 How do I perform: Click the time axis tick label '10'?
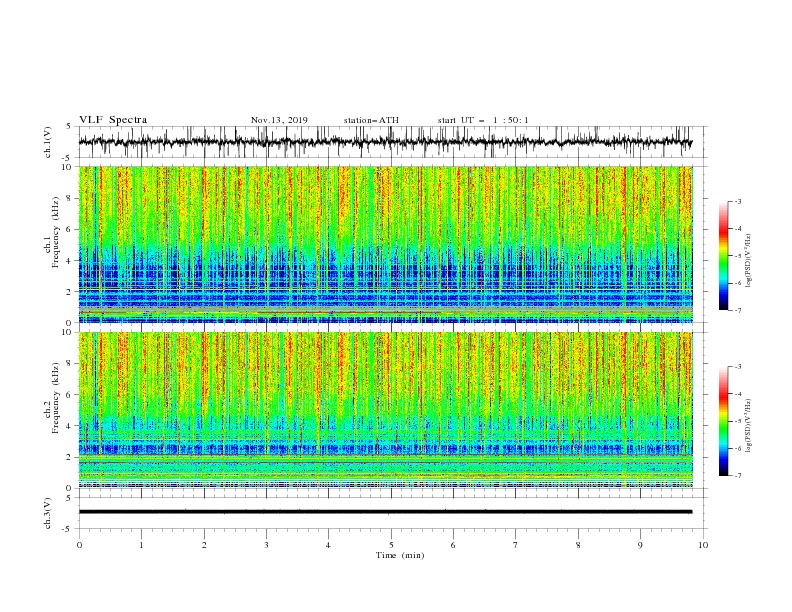pyautogui.click(x=703, y=545)
